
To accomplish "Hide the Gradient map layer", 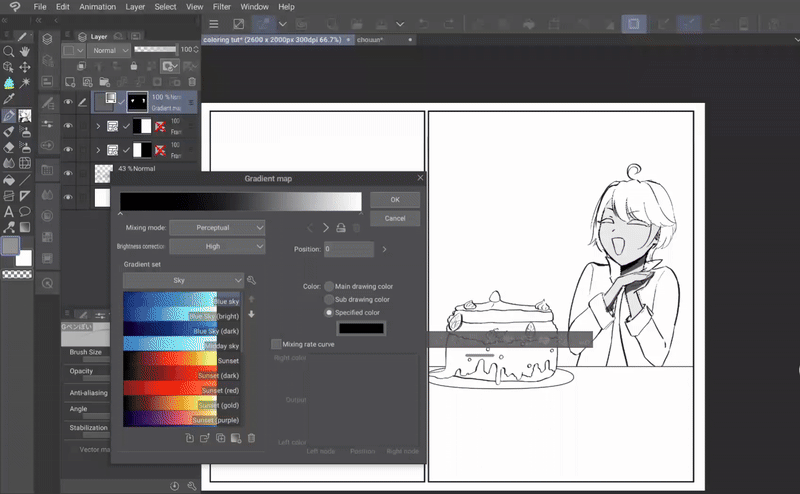I will tap(68, 101).
